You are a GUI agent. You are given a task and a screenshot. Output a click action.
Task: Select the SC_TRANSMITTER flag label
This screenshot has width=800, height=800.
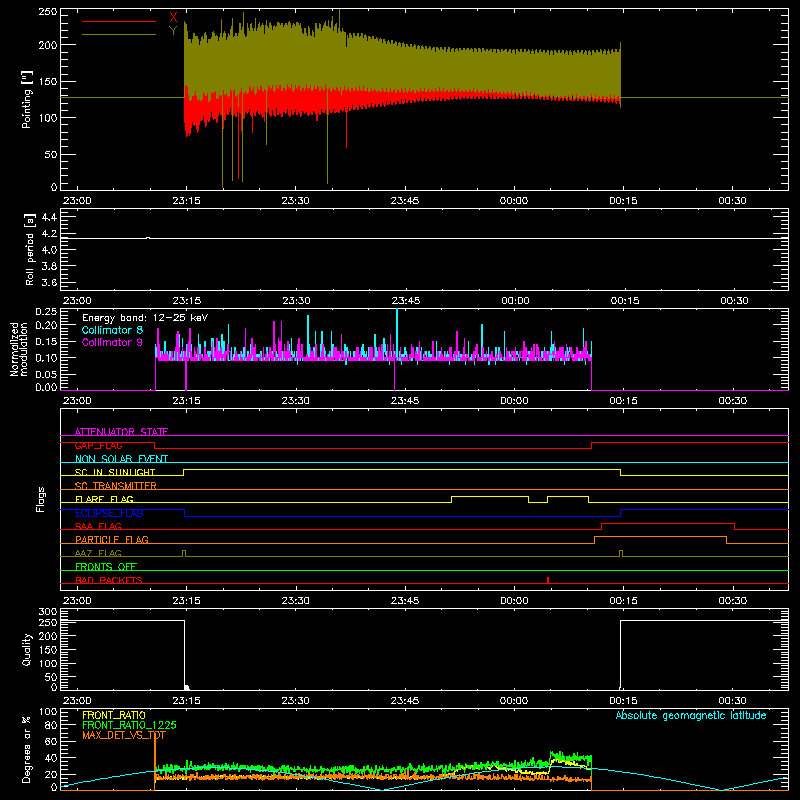[x=116, y=486]
